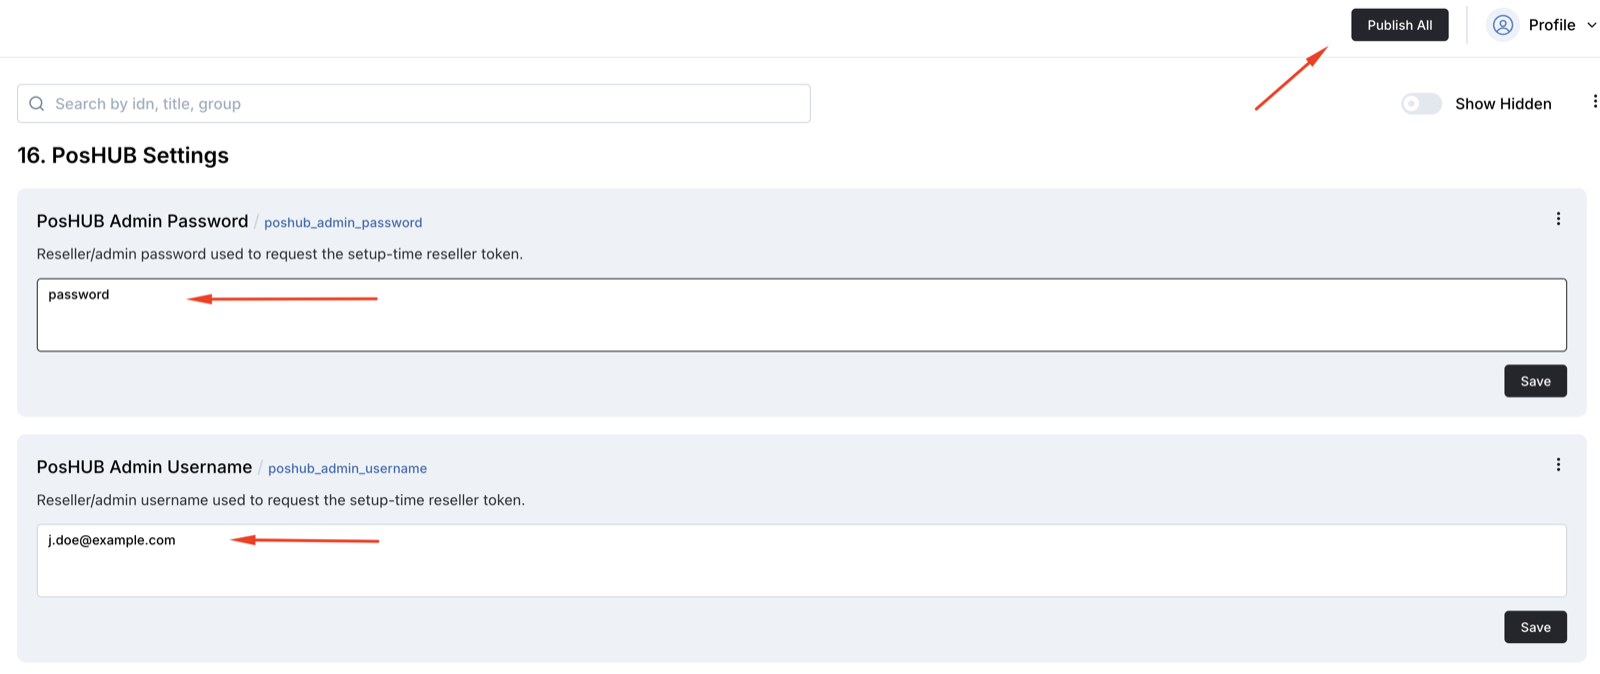
Task: Click the Profile label text
Action: 1551,25
